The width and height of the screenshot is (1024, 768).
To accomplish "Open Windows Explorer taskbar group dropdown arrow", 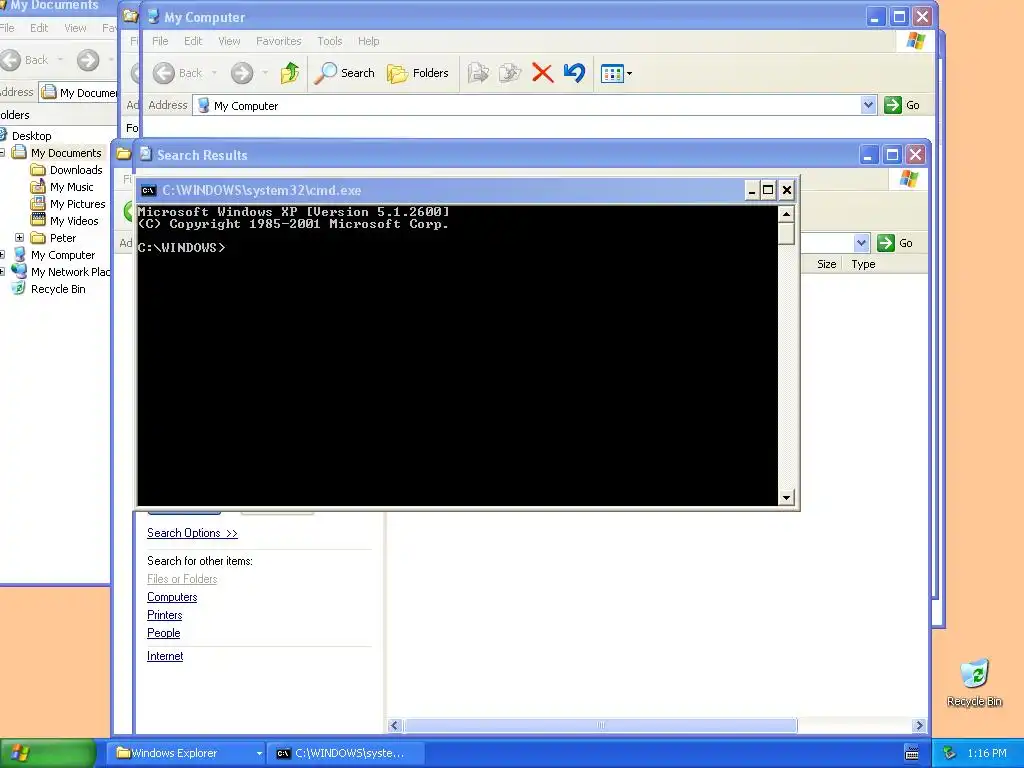I will pyautogui.click(x=259, y=754).
